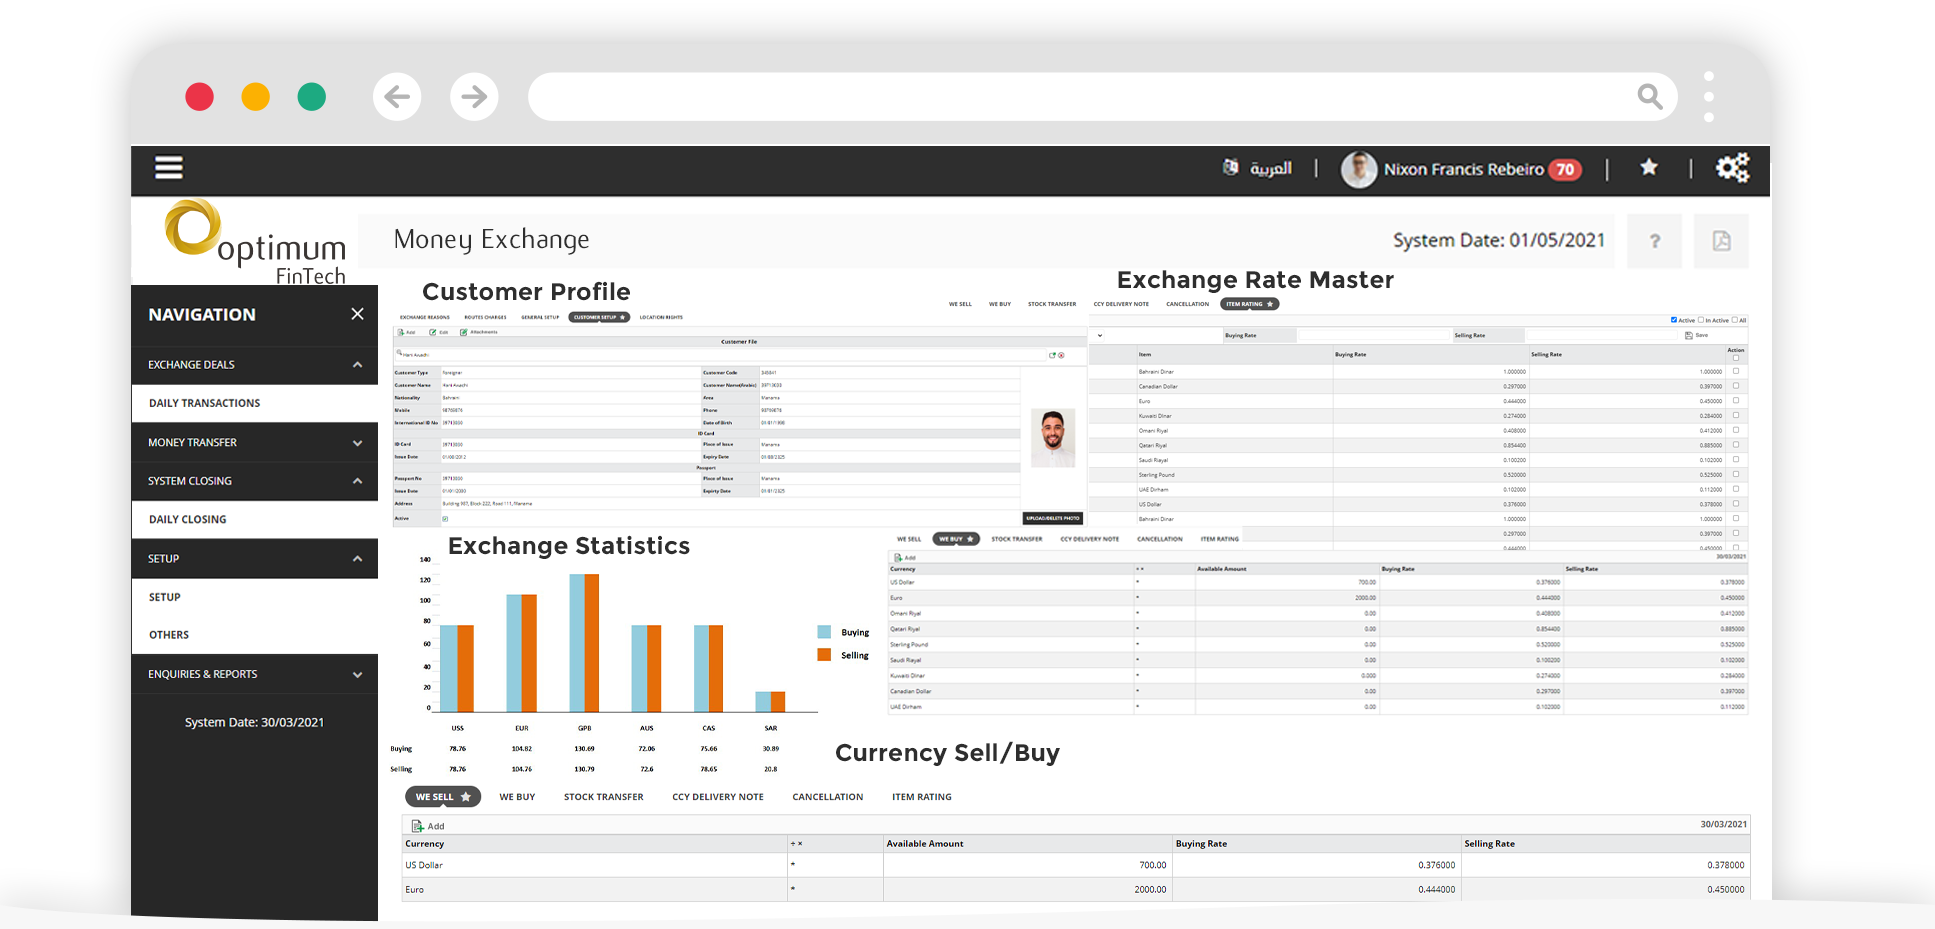Image resolution: width=1935 pixels, height=929 pixels.
Task: Click the orange Selling legend swatch
Action: pyautogui.click(x=824, y=655)
